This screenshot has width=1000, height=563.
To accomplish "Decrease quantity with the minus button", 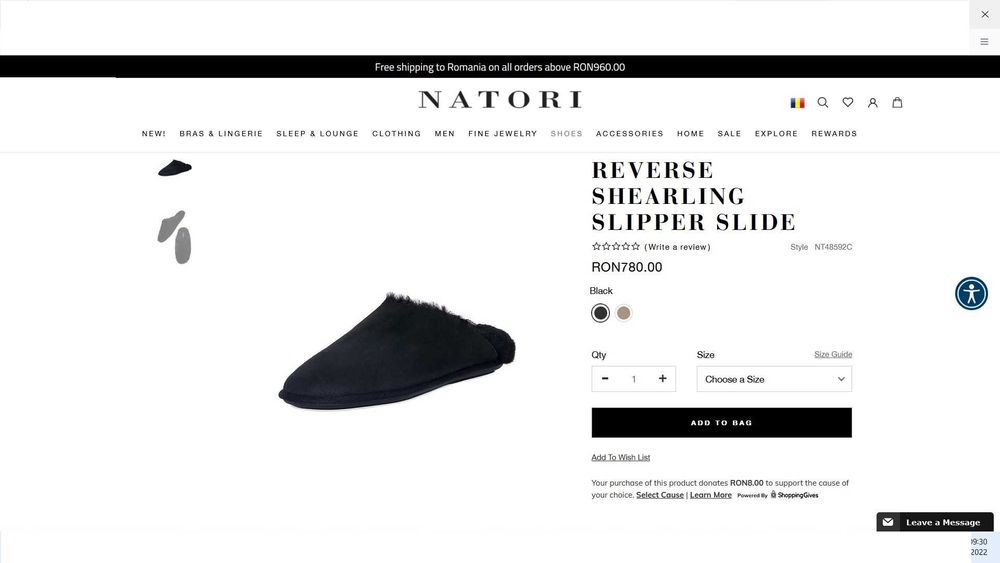I will (x=605, y=379).
